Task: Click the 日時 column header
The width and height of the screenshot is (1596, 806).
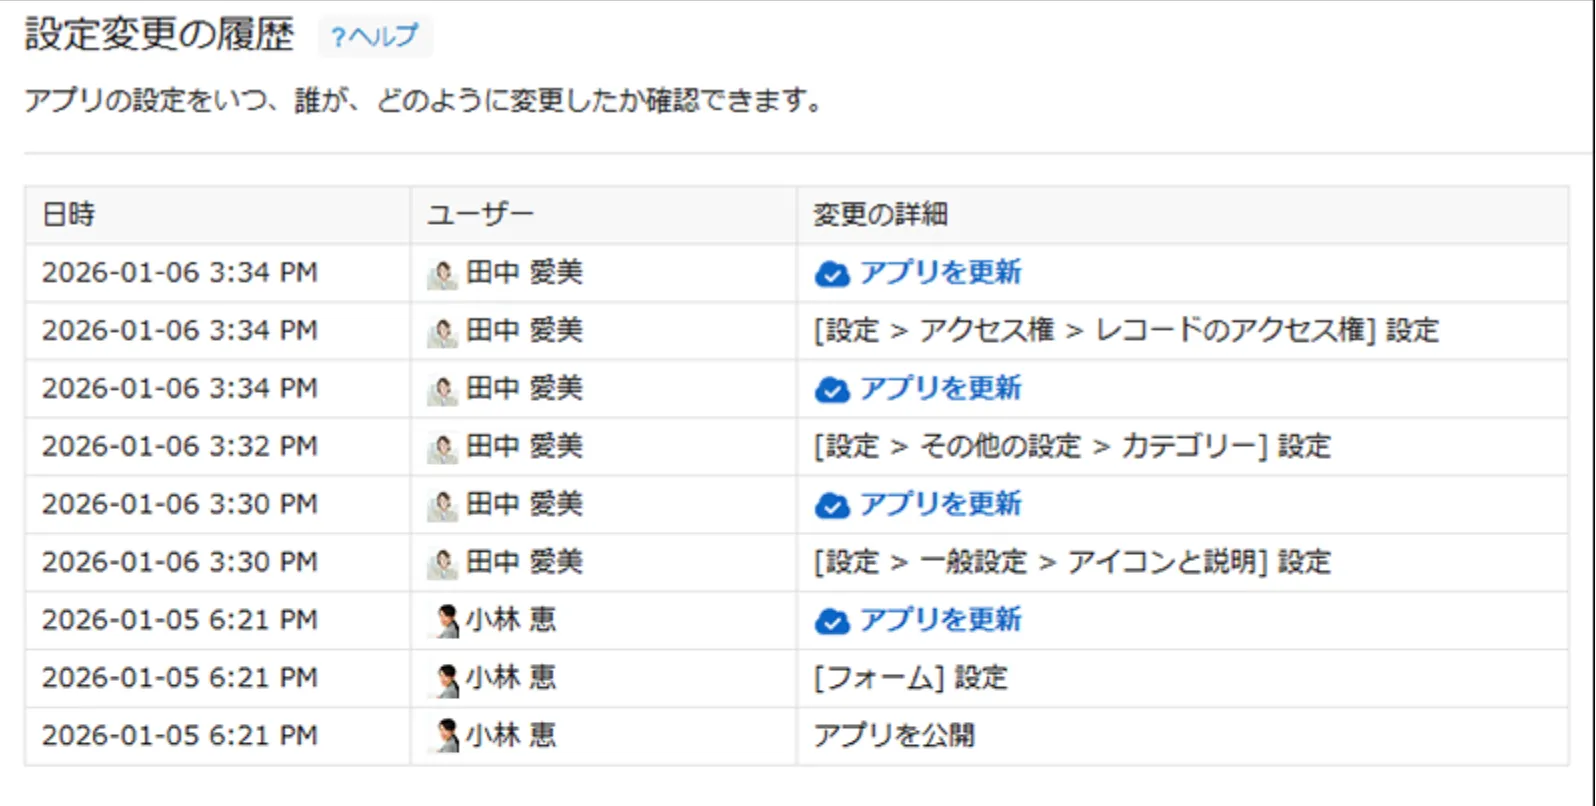Action: [69, 214]
